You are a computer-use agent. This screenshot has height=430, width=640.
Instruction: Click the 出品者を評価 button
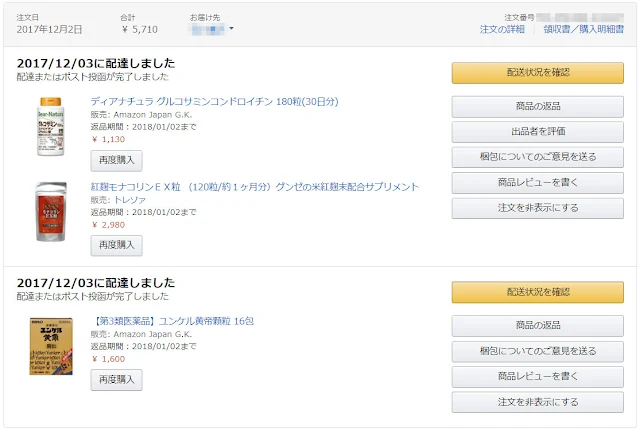pyautogui.click(x=537, y=132)
